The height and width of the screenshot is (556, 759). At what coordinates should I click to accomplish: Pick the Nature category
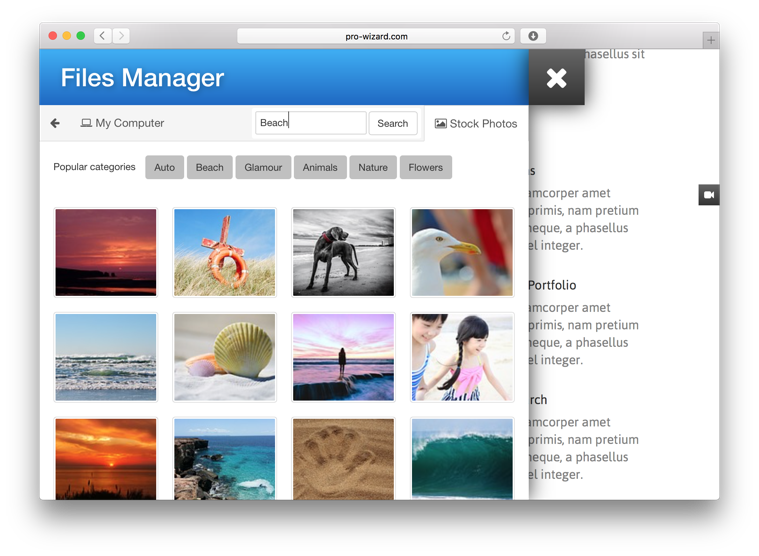pos(373,167)
